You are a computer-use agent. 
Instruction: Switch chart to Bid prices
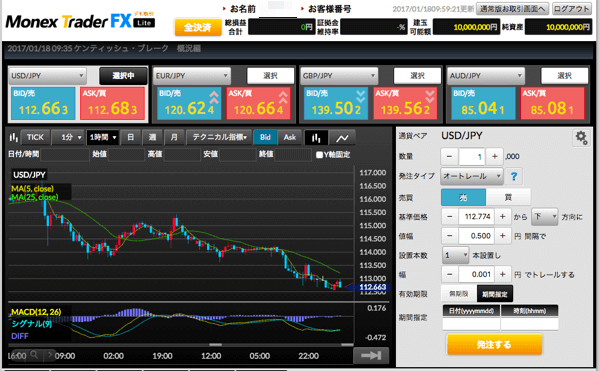coord(265,137)
